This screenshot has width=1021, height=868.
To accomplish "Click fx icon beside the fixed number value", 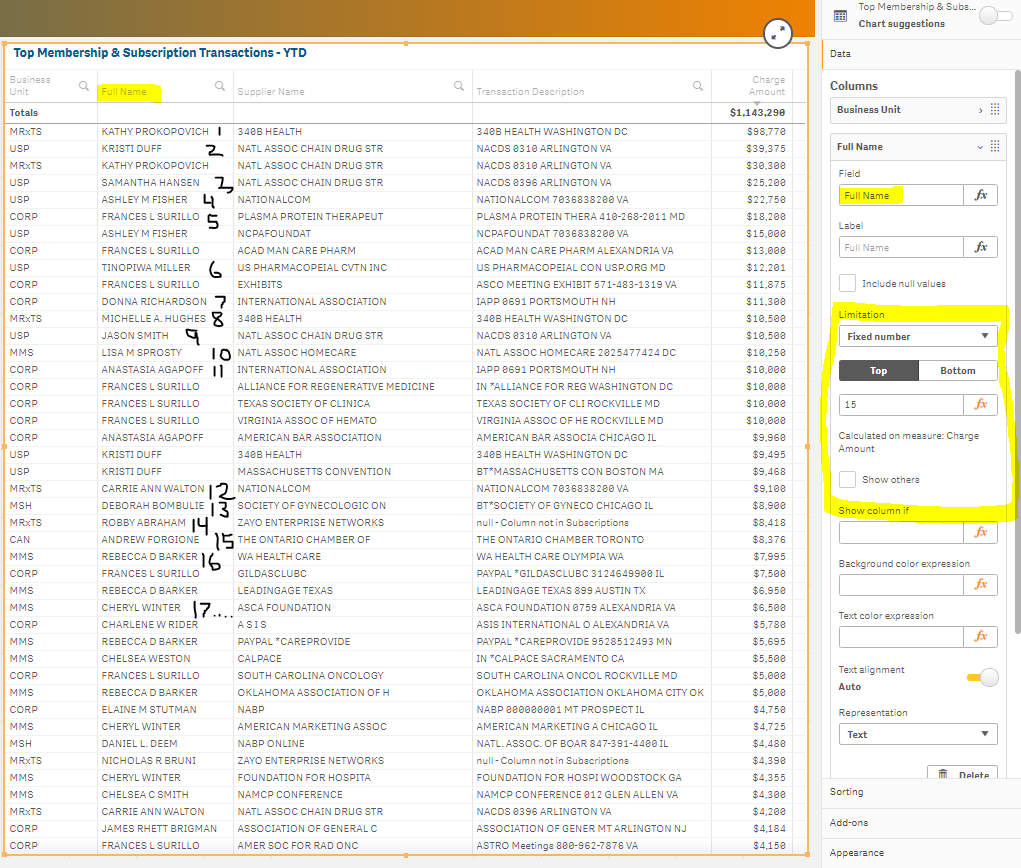I will 978,404.
